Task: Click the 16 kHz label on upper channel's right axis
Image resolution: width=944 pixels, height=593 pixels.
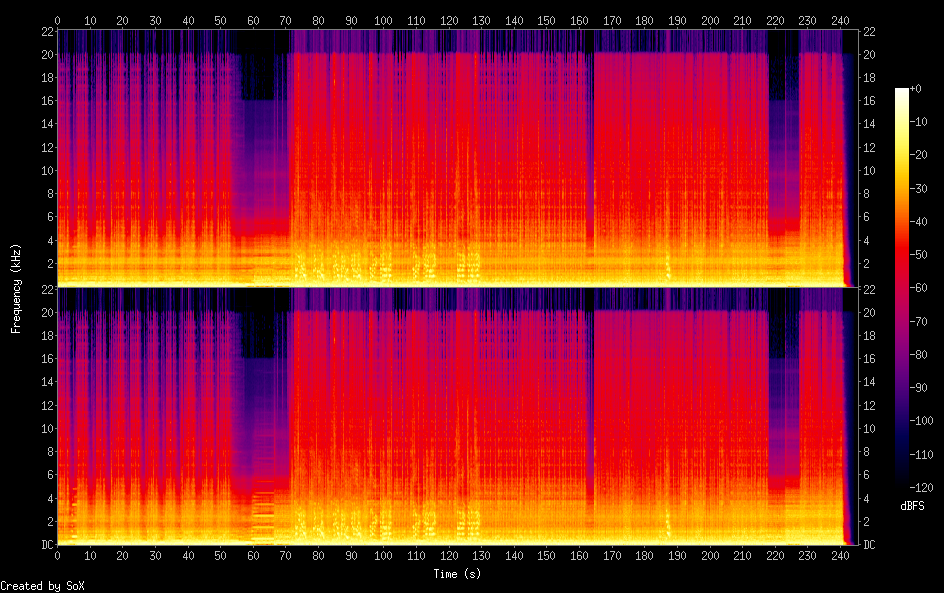Action: [x=870, y=101]
